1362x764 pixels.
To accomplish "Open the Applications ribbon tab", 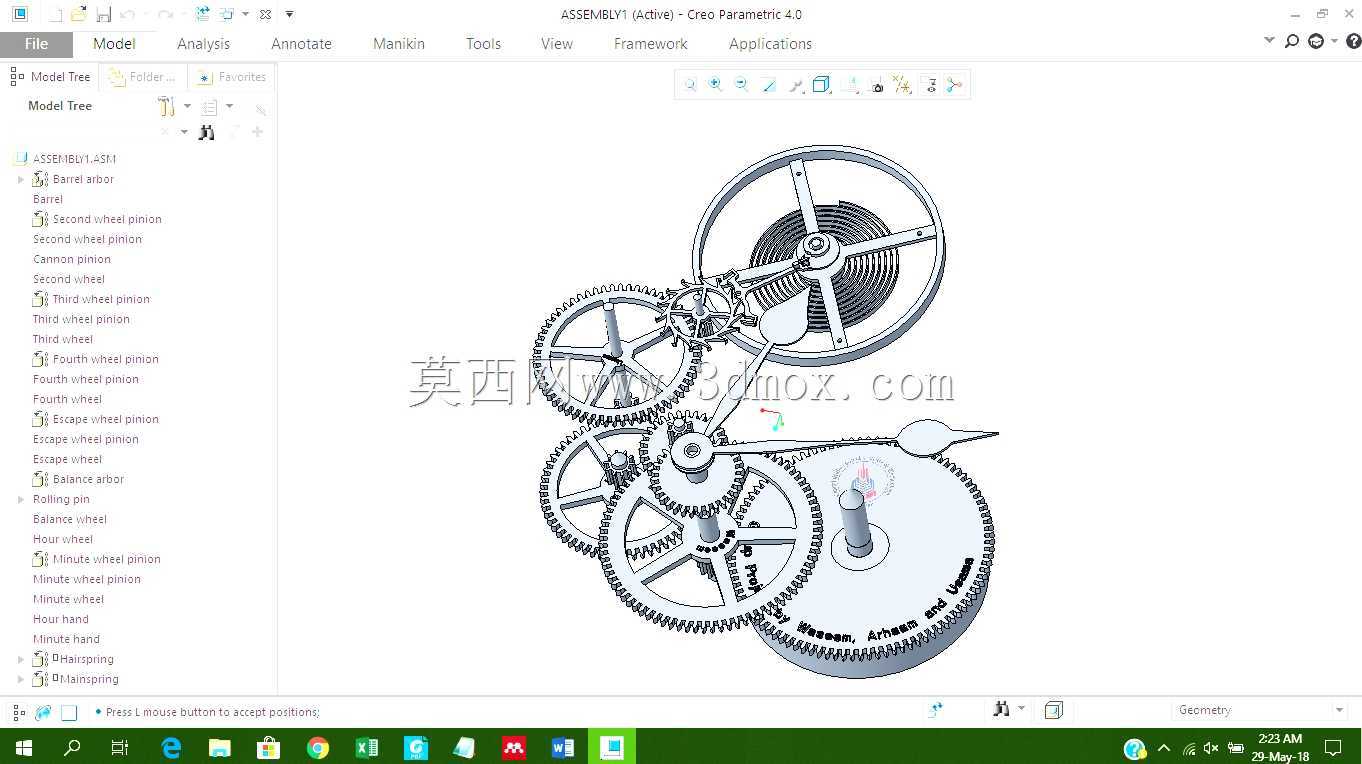I will coord(770,44).
